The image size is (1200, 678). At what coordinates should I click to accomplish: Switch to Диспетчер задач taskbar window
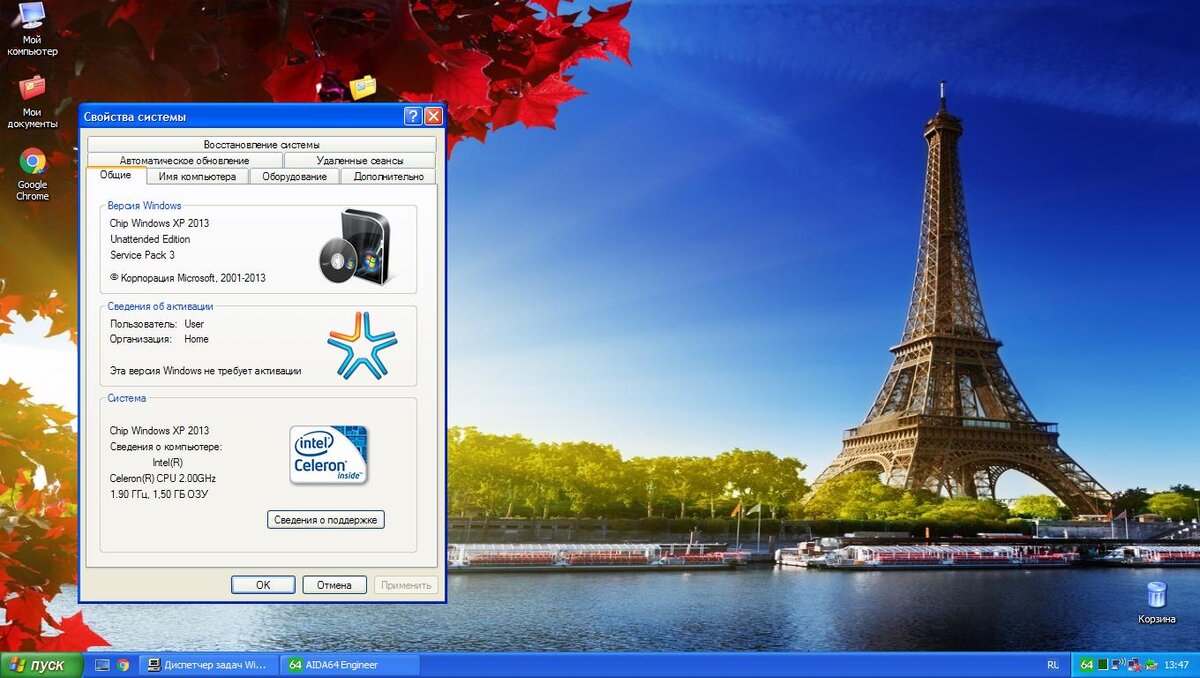pos(208,664)
